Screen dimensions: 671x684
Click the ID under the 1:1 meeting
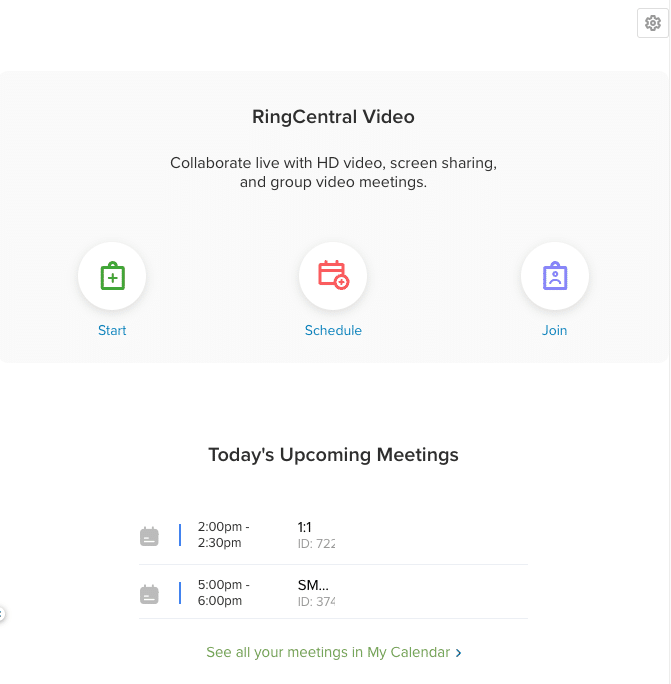[316, 544]
